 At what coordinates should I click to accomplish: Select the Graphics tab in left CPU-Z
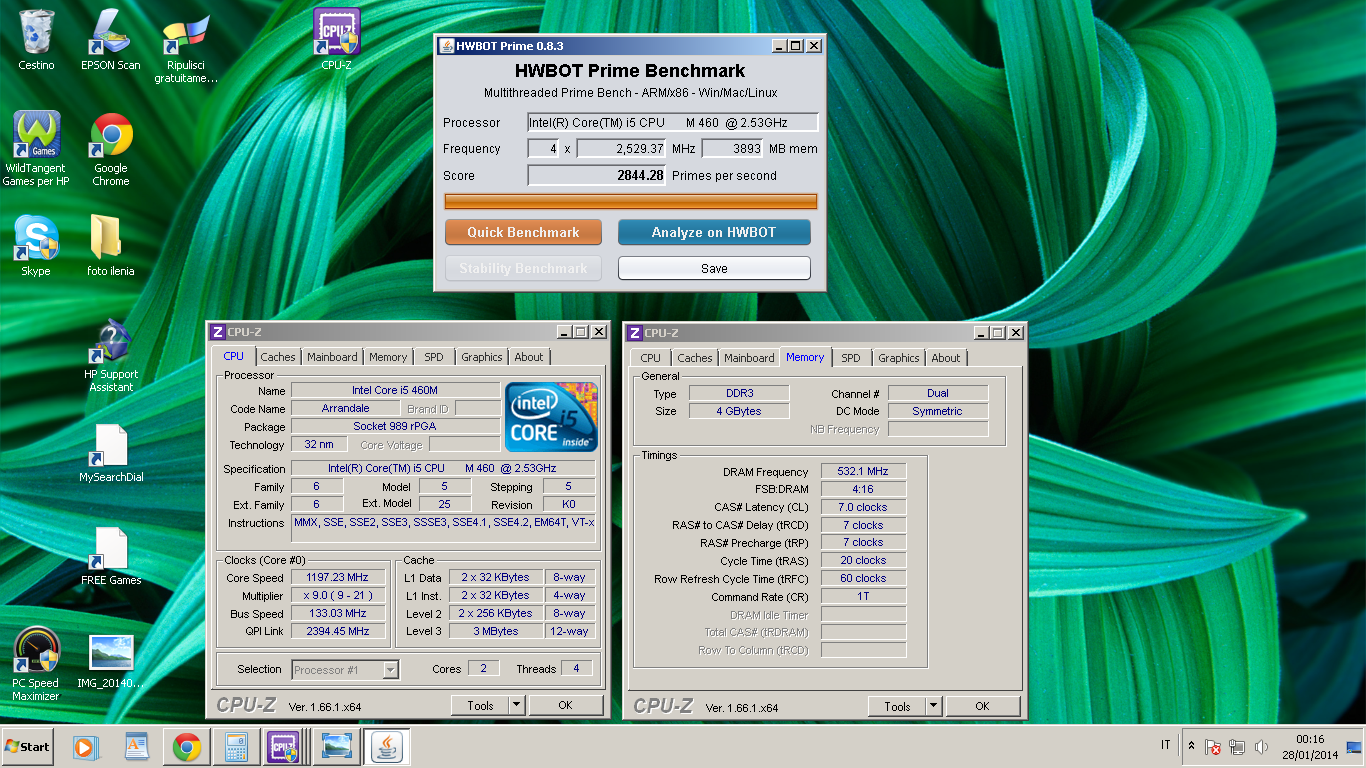(482, 357)
